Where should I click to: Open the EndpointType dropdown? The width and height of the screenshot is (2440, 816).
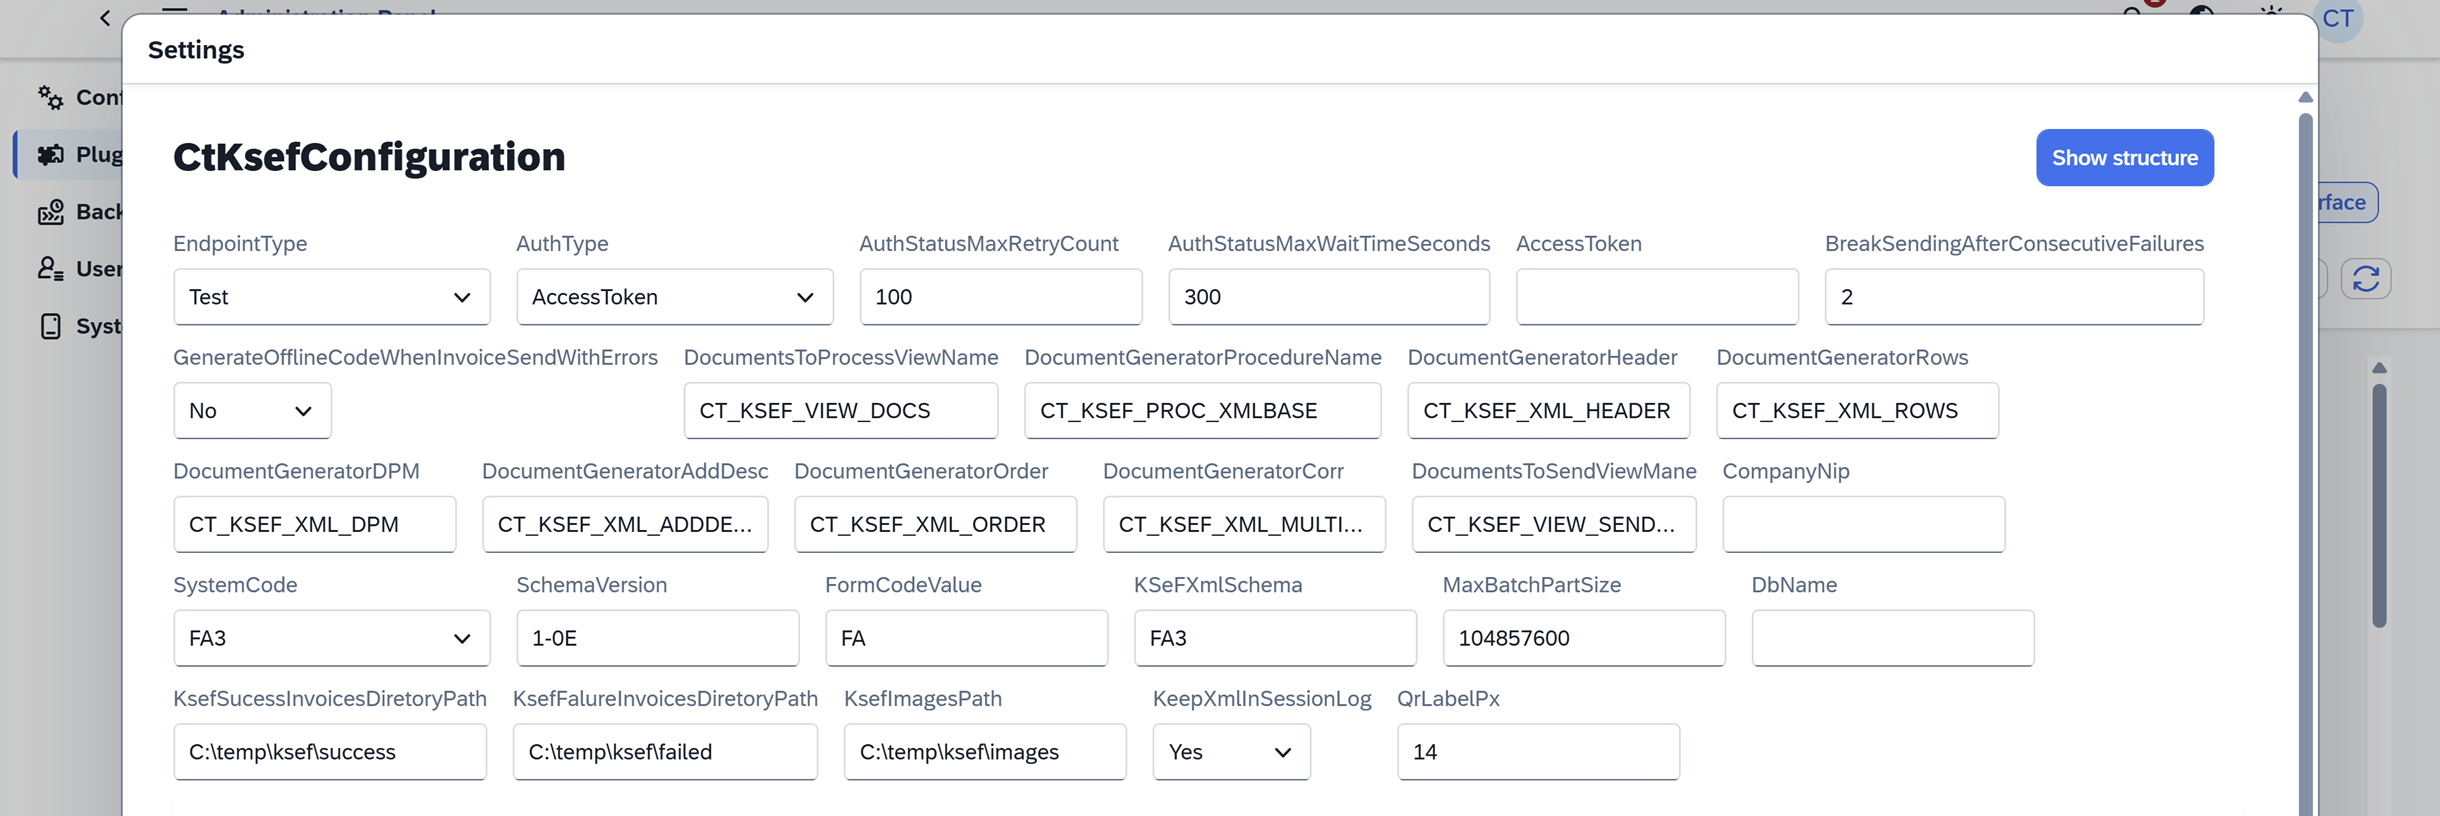[331, 297]
